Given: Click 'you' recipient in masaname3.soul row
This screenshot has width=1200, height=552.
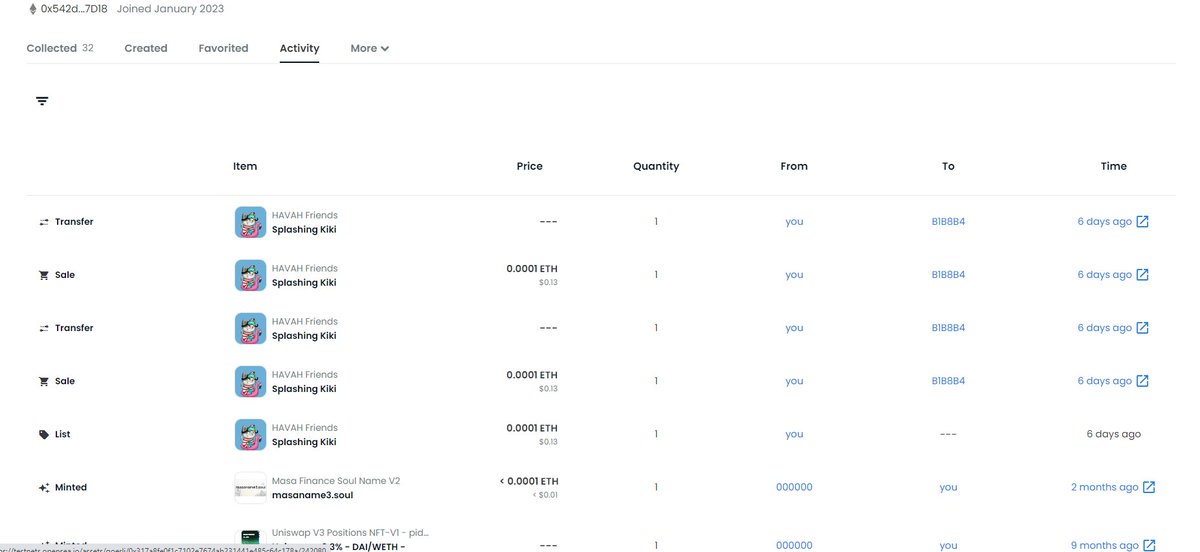Looking at the screenshot, I should click(x=948, y=487).
